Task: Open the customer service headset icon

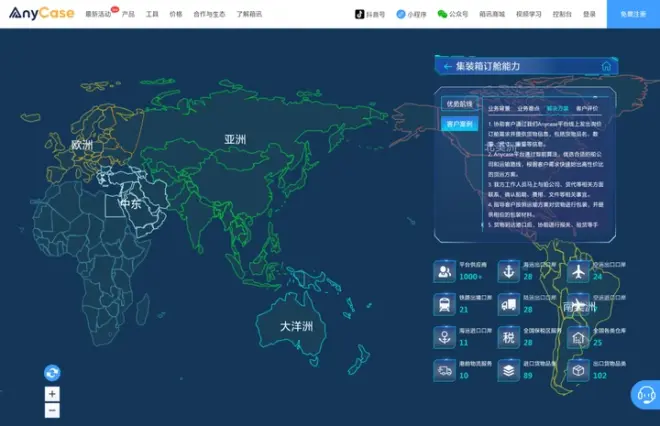Action: click(646, 395)
